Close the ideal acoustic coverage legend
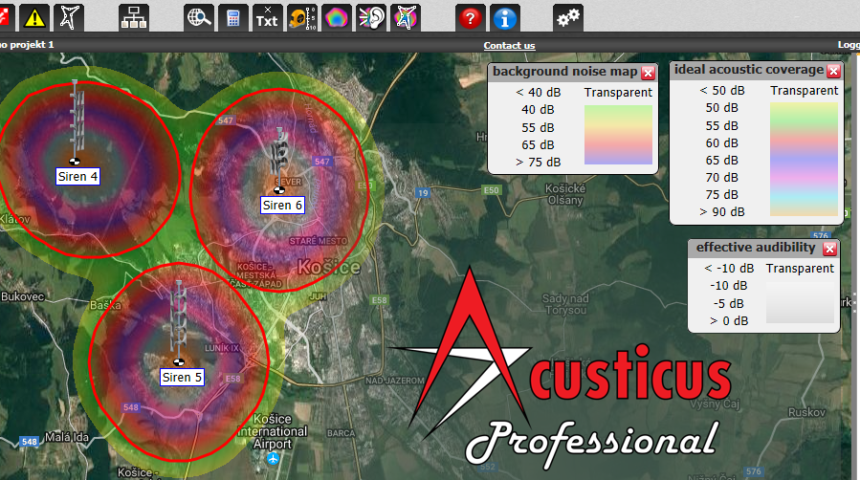This screenshot has height=480, width=860. click(x=834, y=71)
